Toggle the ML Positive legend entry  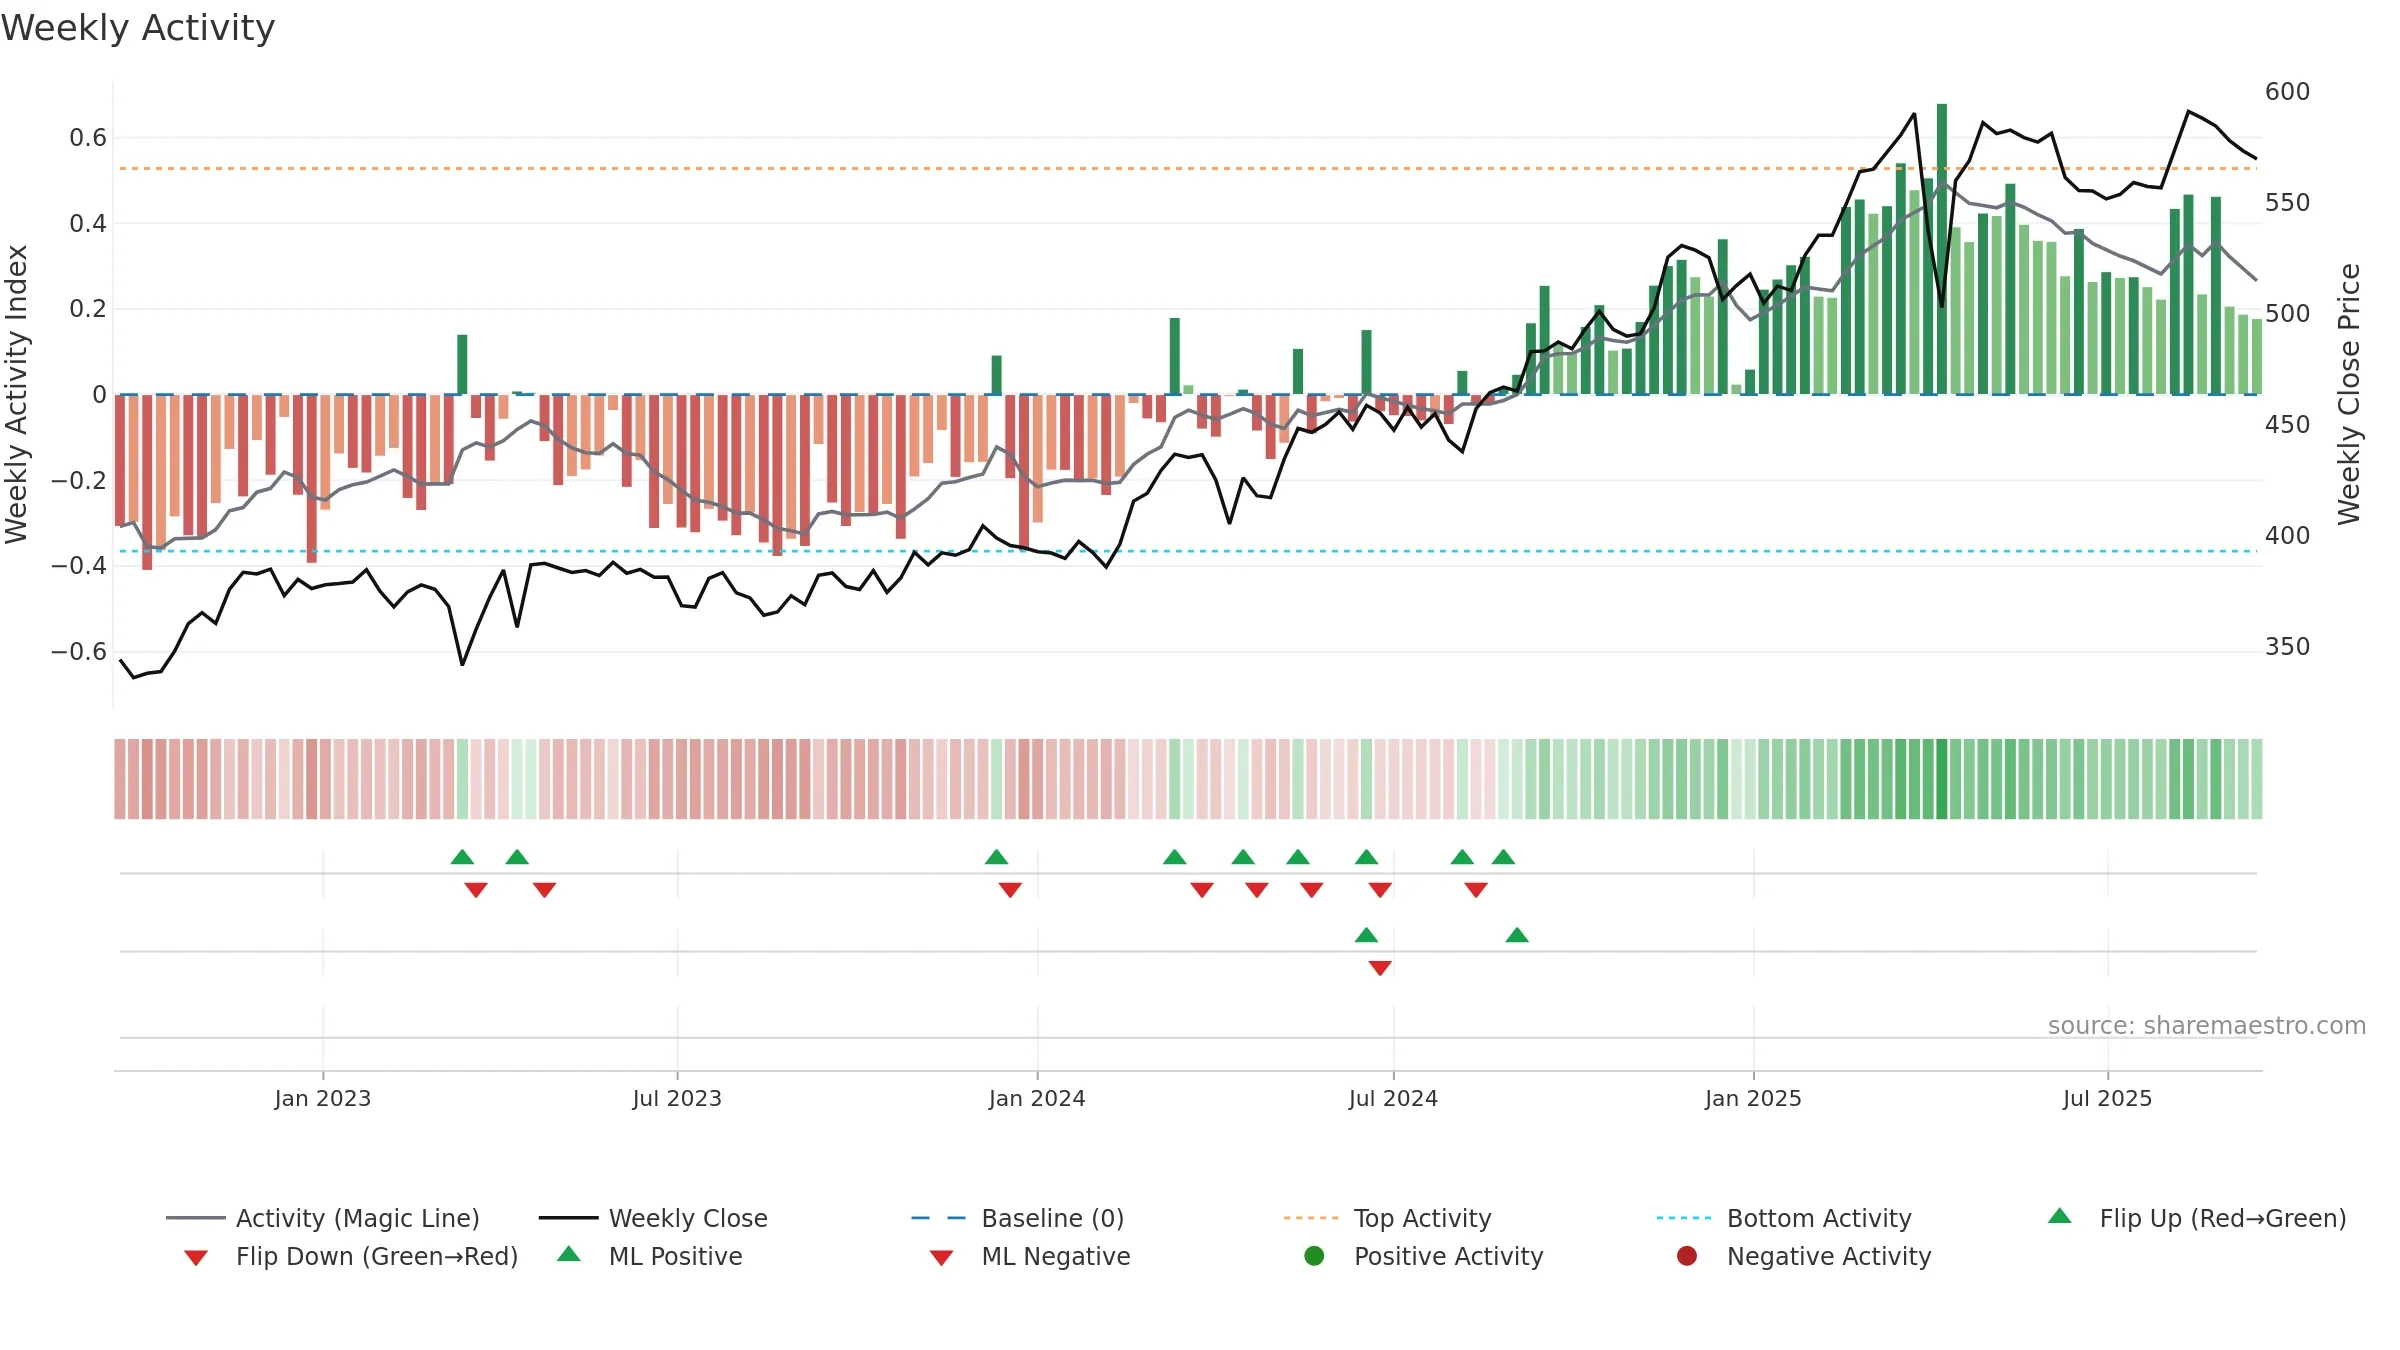click(650, 1256)
